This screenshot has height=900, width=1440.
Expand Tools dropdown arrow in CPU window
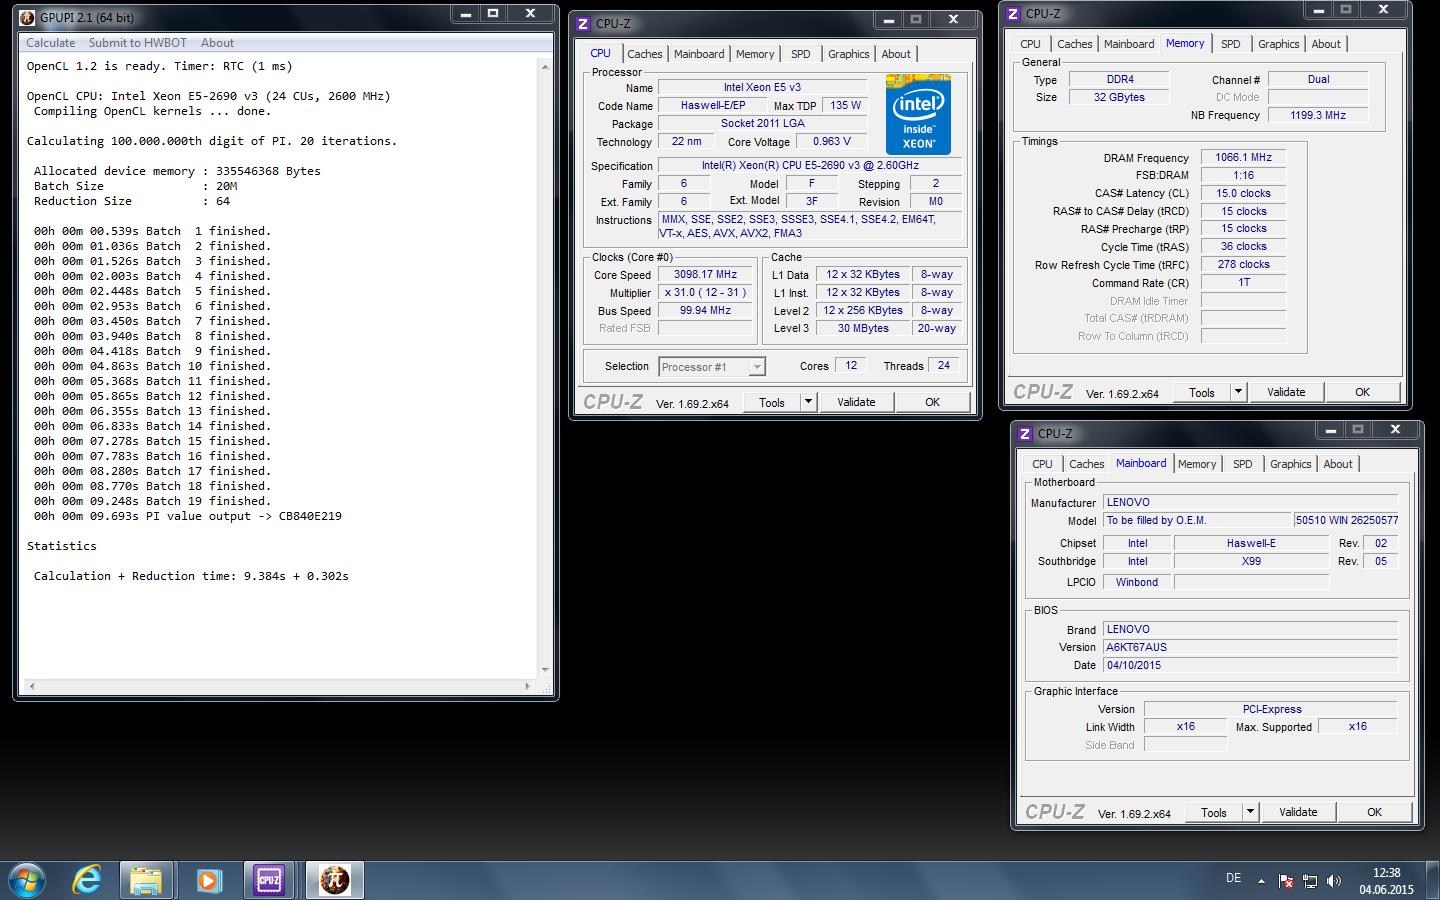coord(808,402)
